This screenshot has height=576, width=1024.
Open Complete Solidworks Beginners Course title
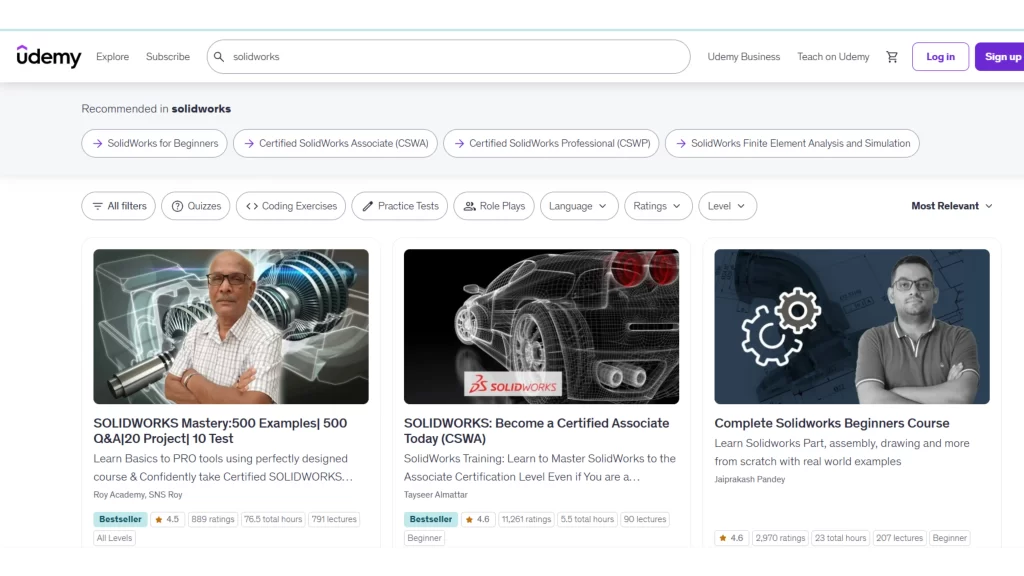coord(831,423)
